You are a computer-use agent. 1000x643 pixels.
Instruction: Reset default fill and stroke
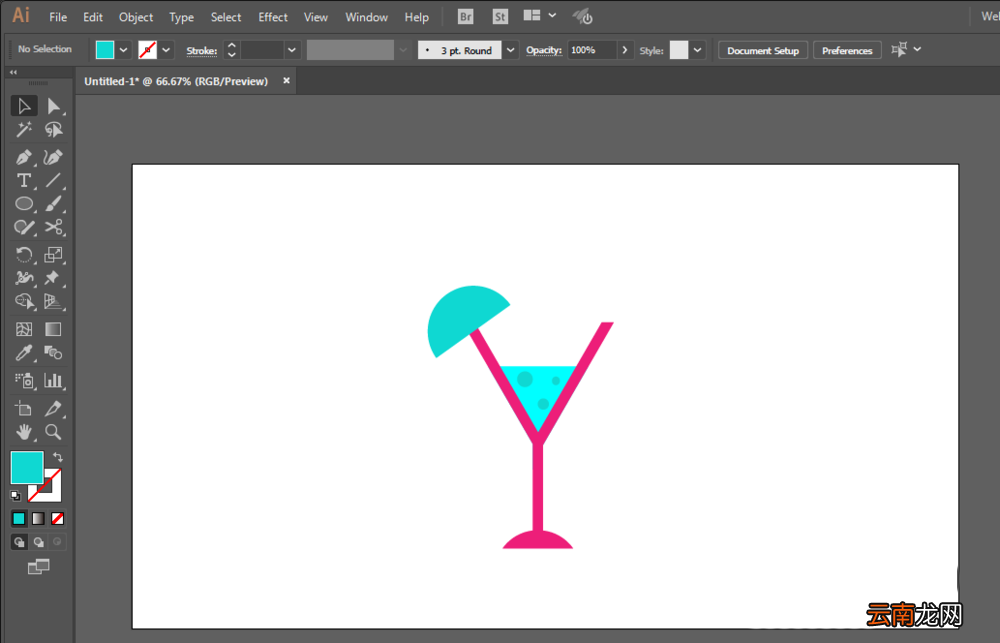15,496
